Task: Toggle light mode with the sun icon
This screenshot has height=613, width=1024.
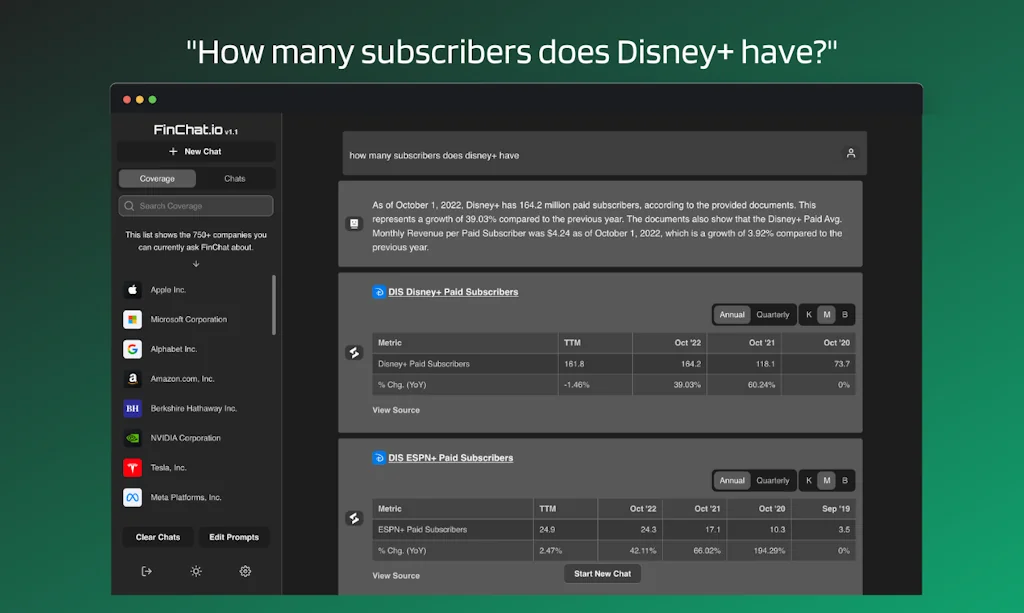Action: (196, 571)
